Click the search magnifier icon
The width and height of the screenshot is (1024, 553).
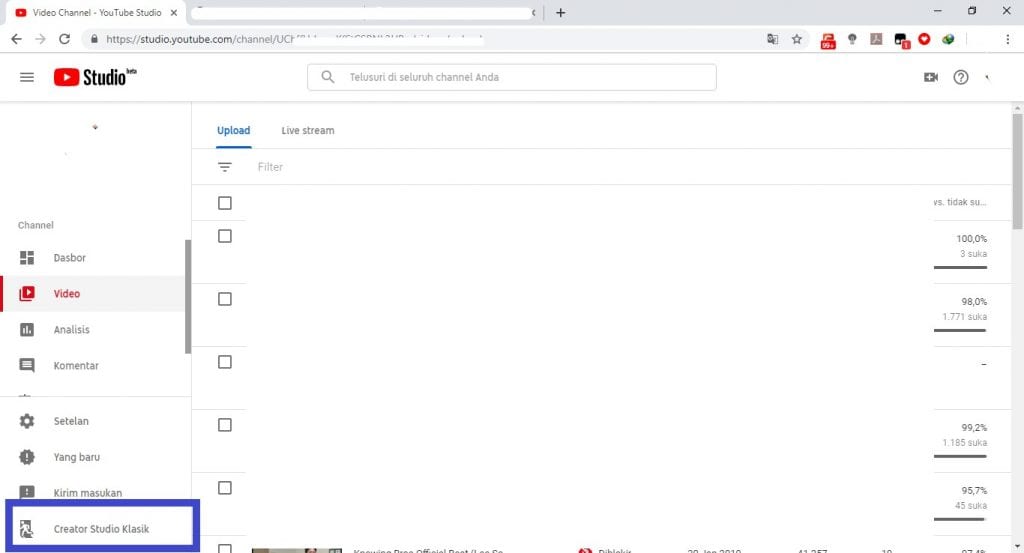point(328,77)
